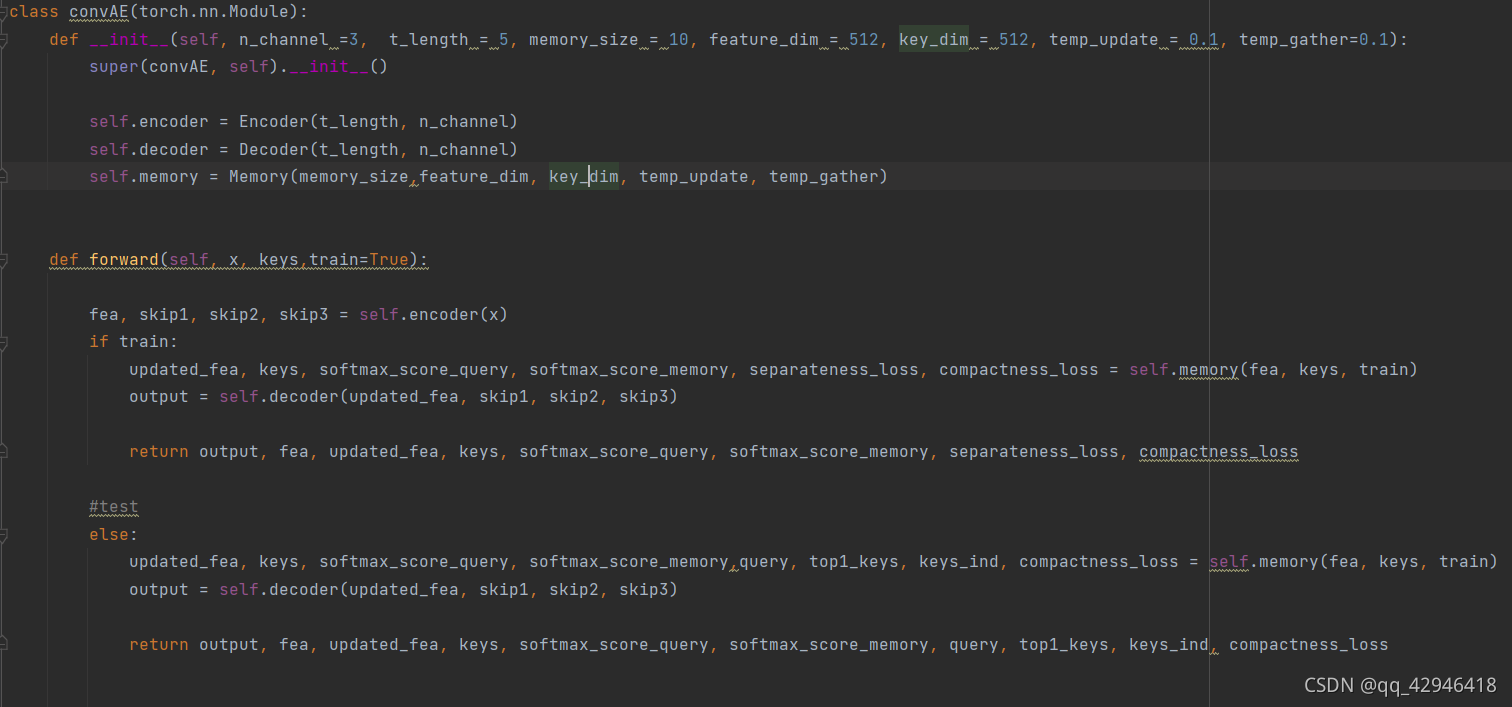The width and height of the screenshot is (1512, 707).
Task: Toggle fold marker beside last return statement
Action: [x=4, y=645]
